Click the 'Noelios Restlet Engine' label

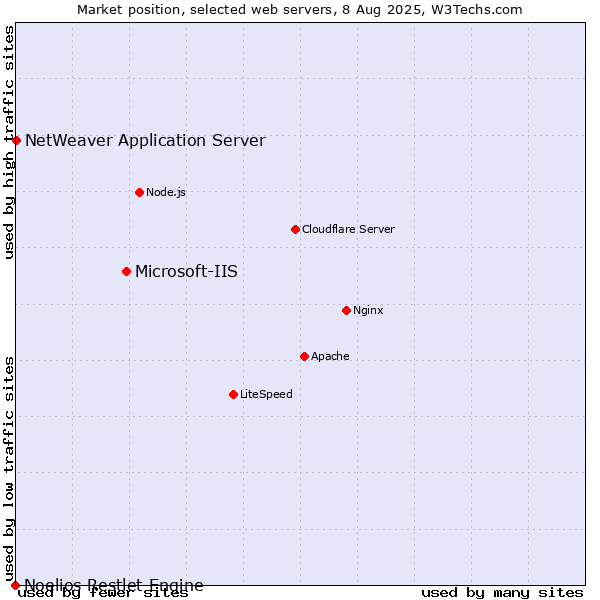coord(114,585)
